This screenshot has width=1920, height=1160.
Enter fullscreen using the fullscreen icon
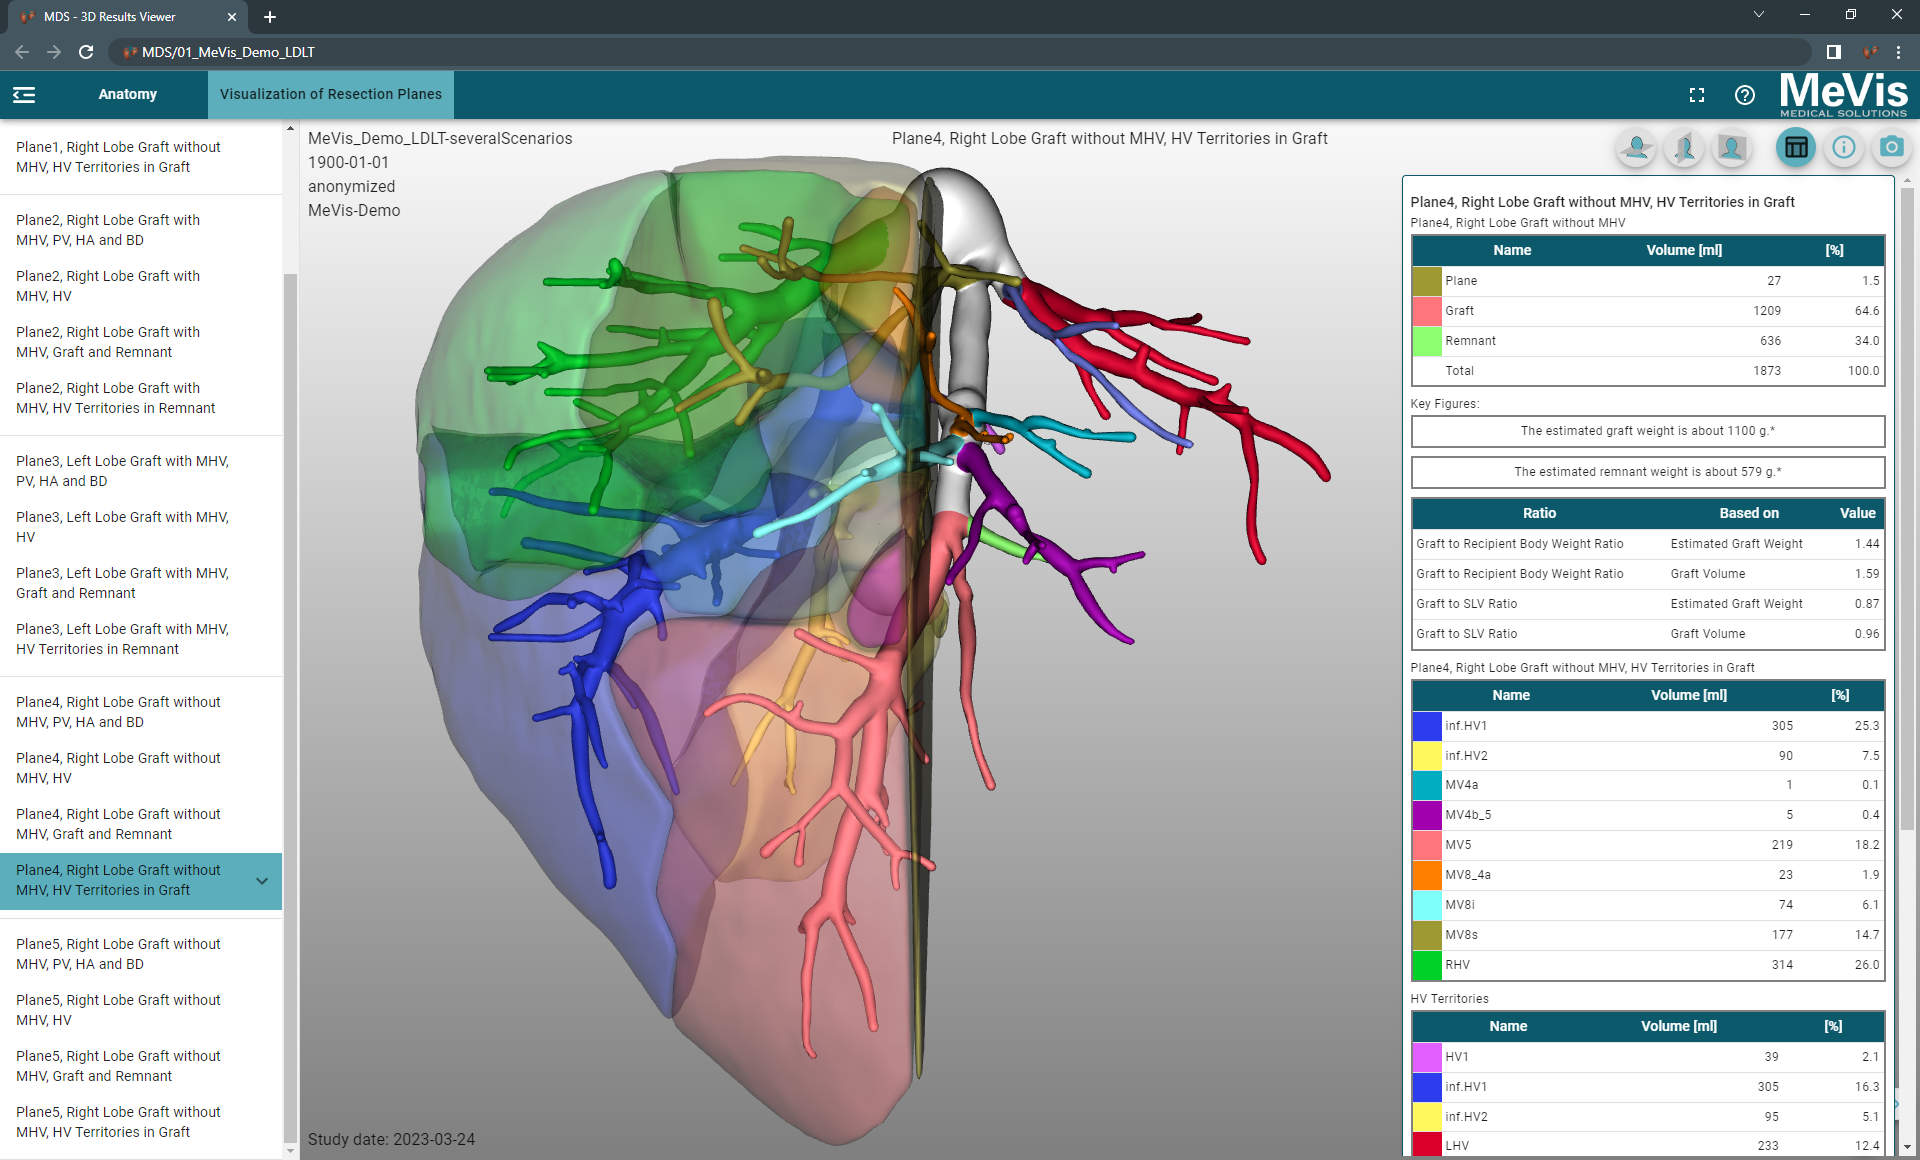[1697, 95]
